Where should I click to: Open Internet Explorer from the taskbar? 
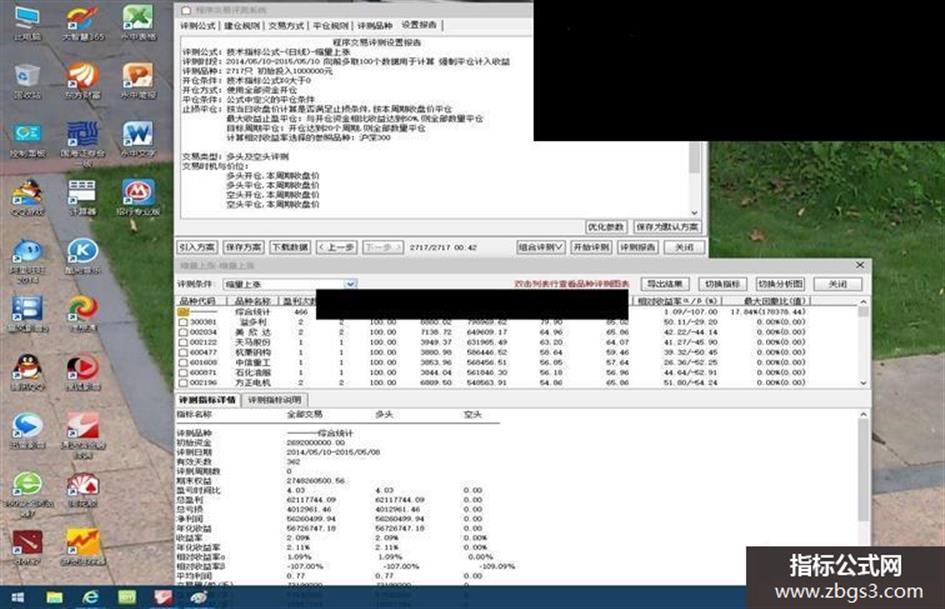click(90, 597)
